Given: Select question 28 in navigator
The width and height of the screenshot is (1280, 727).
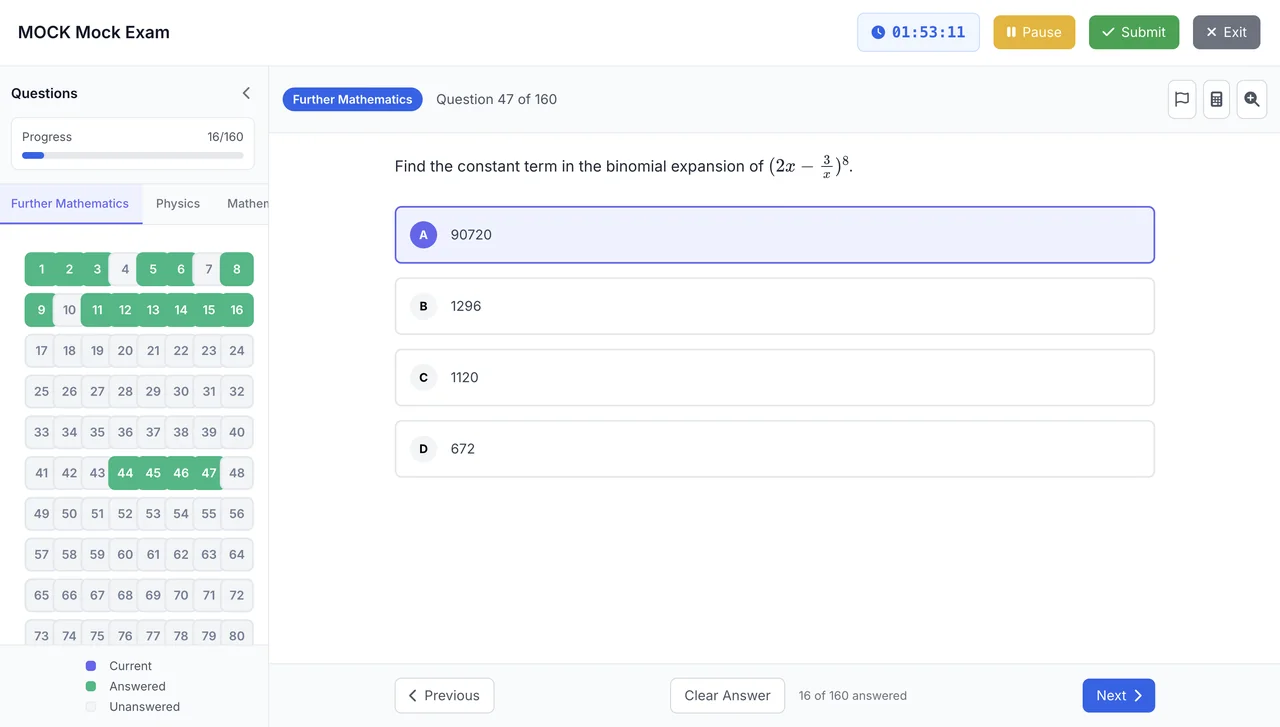Looking at the screenshot, I should (x=125, y=391).
